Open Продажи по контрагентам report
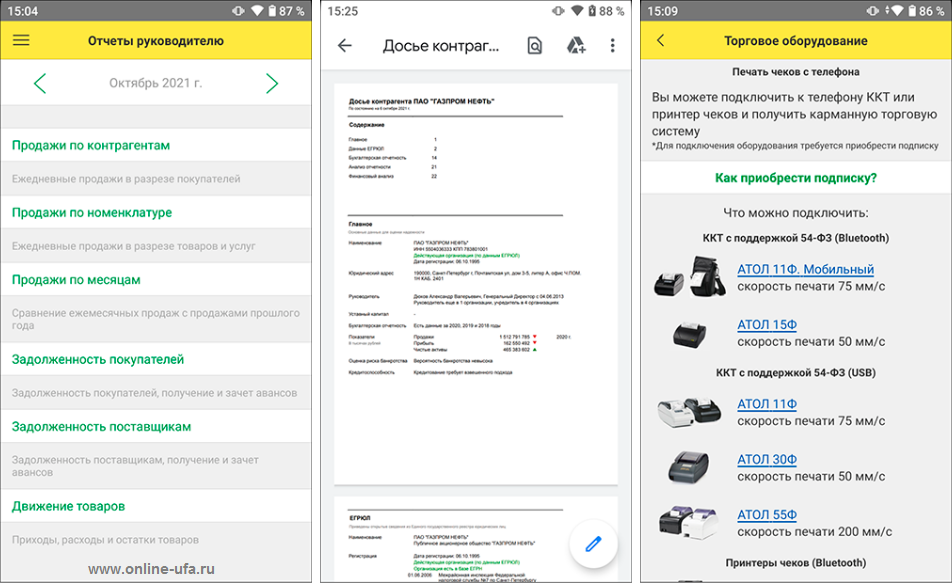952x583 pixels. 91,145
